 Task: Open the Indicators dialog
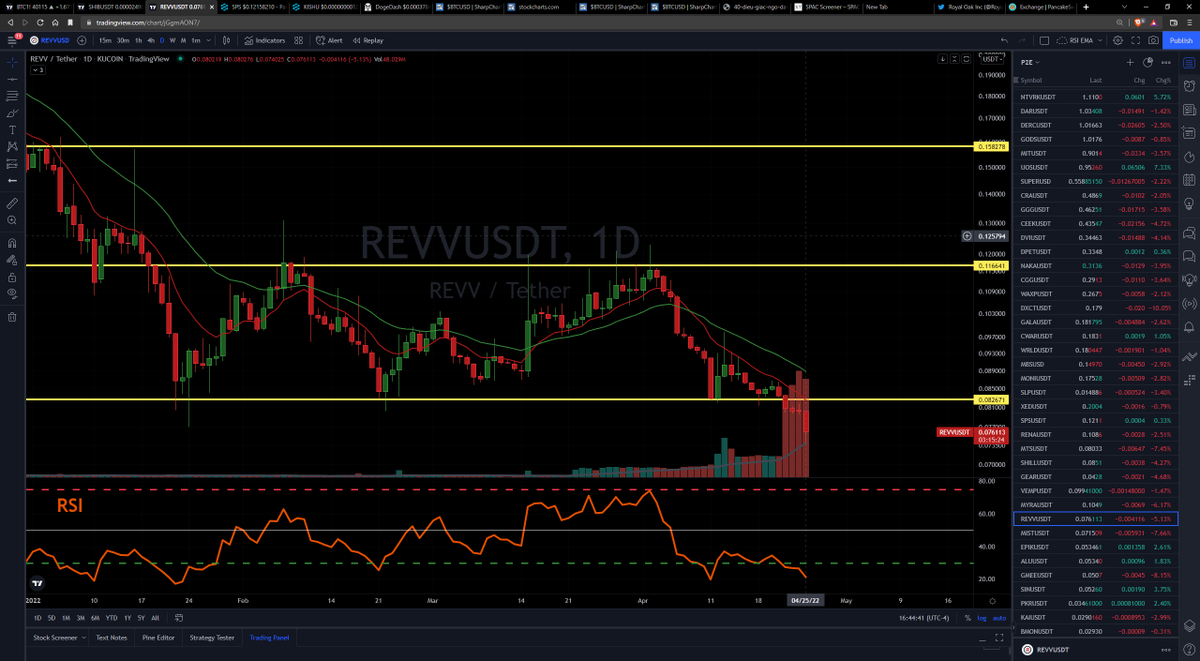click(x=265, y=40)
